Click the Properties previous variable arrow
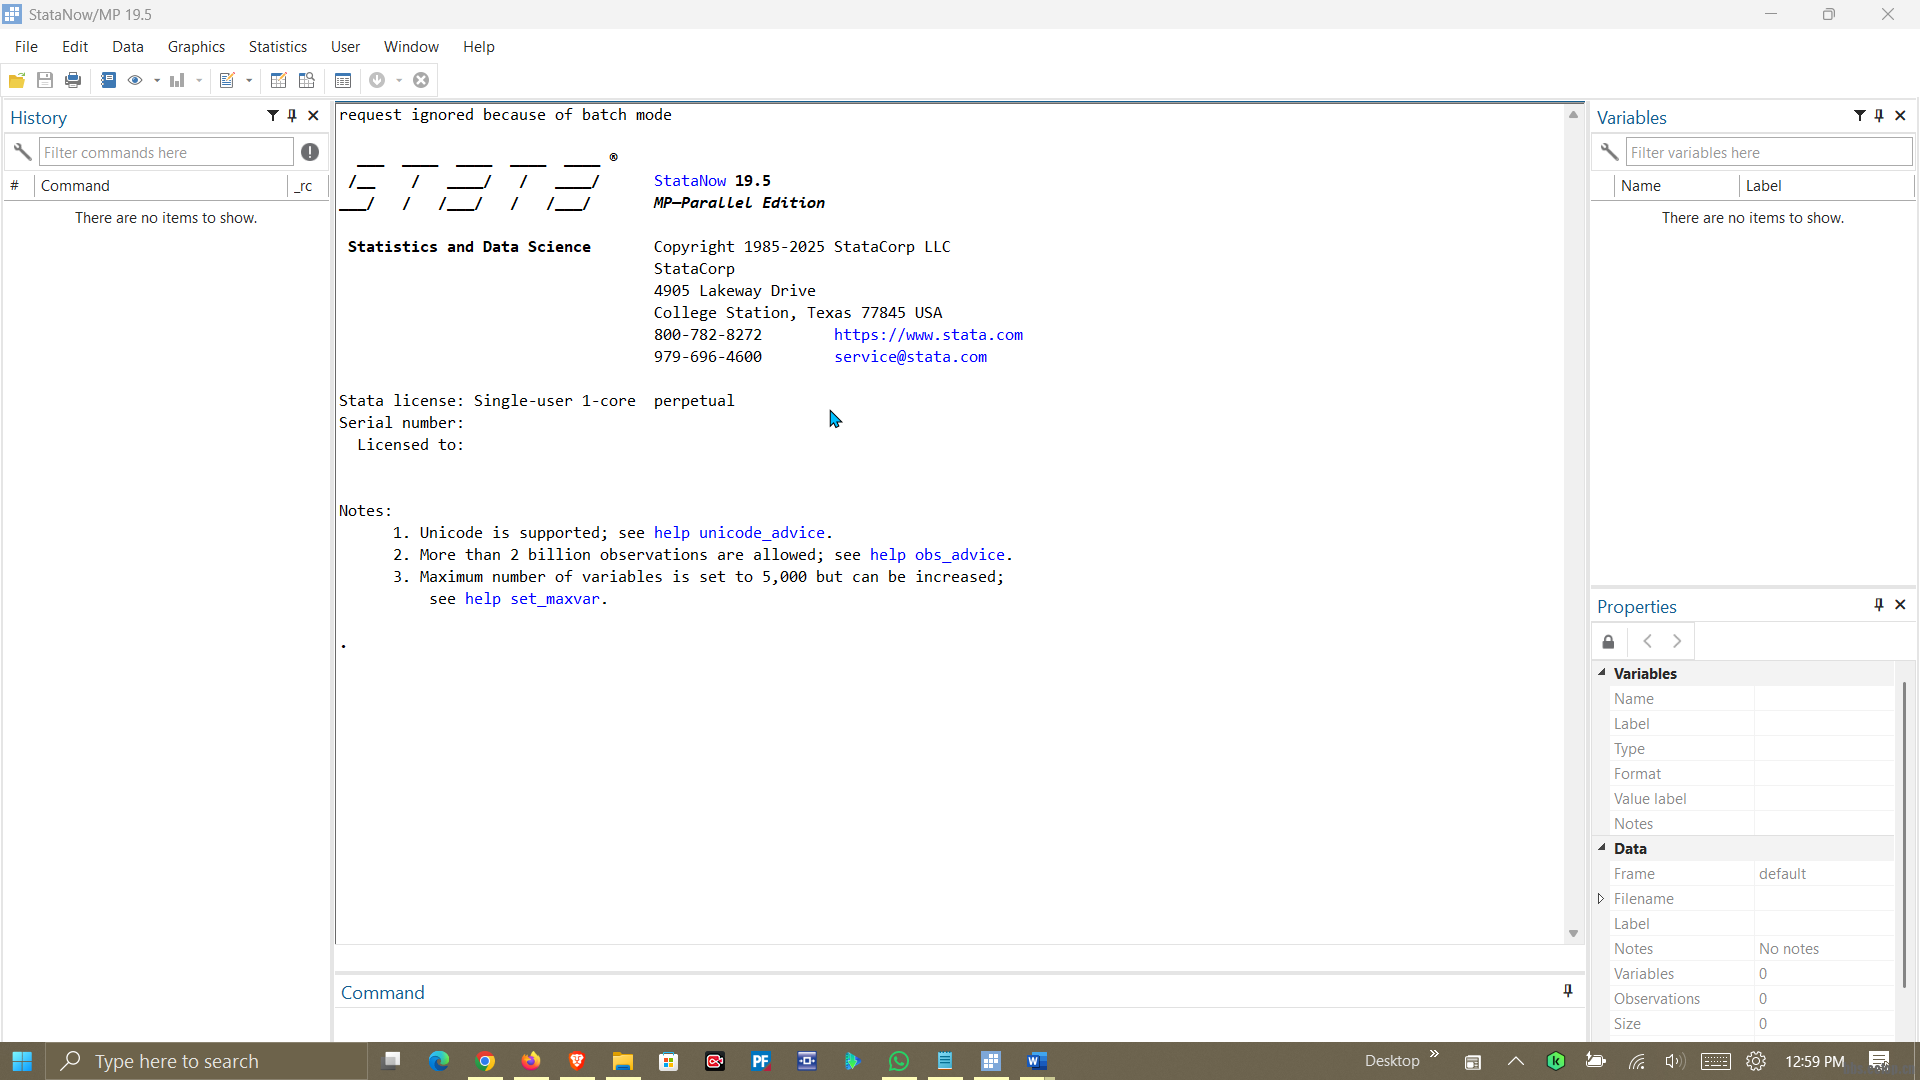Screen dimensions: 1920x1080 pos(1647,642)
